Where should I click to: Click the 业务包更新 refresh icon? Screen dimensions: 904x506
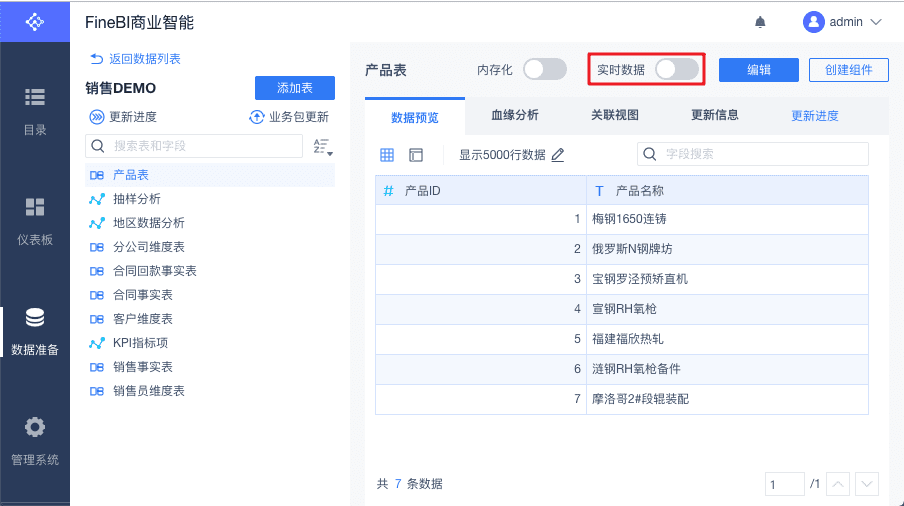click(257, 117)
